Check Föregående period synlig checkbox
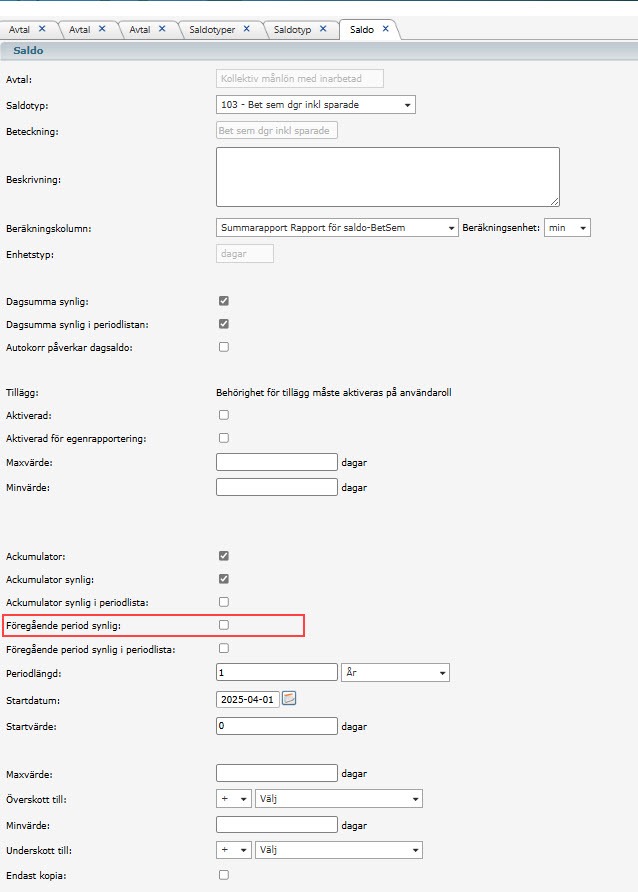Screen dimensions: 638x892 [224, 625]
